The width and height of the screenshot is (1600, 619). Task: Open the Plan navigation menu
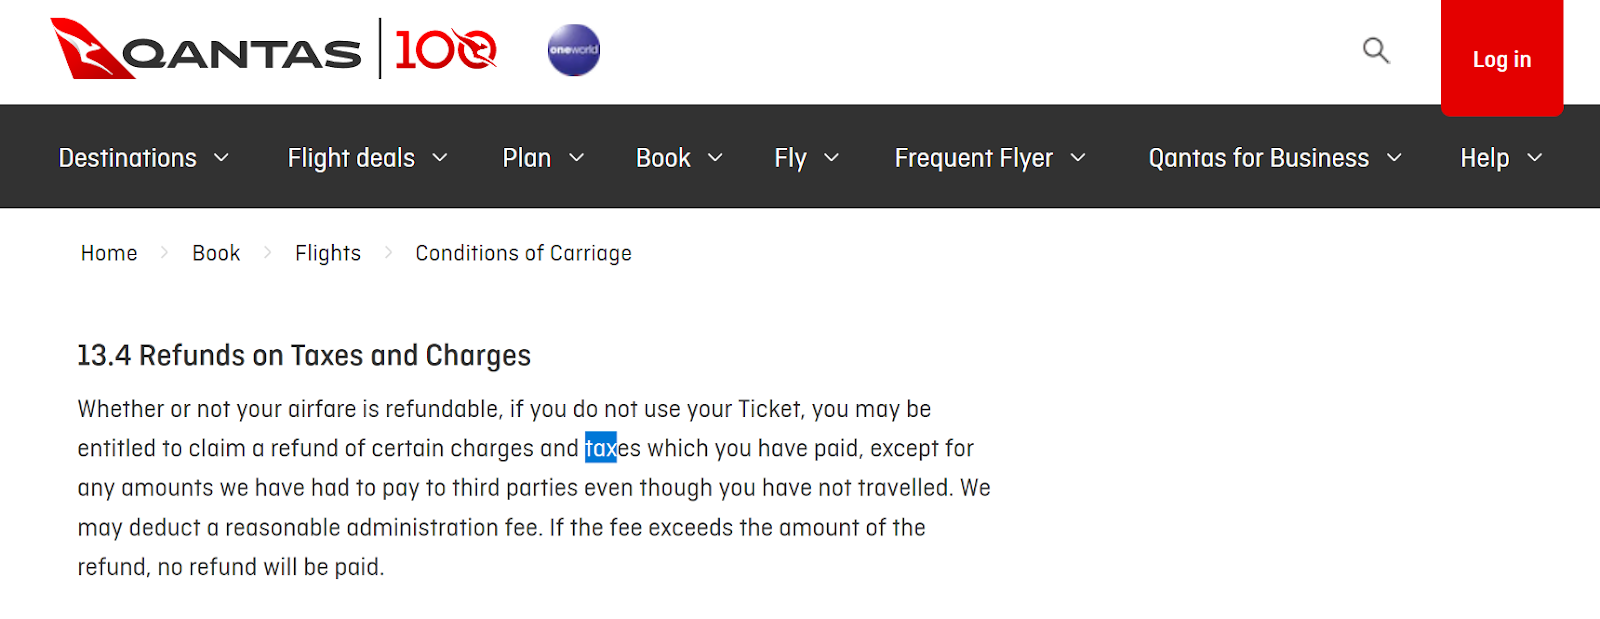coord(541,157)
